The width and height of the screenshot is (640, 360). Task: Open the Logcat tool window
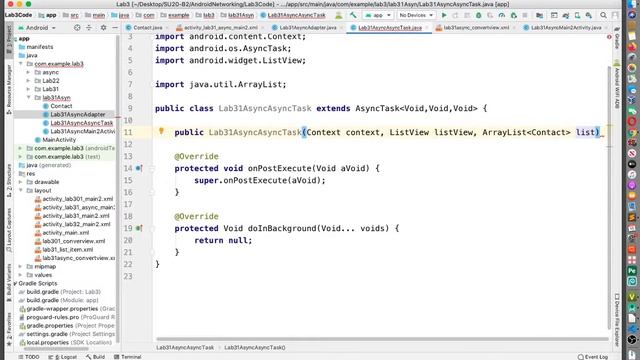pos(62,357)
